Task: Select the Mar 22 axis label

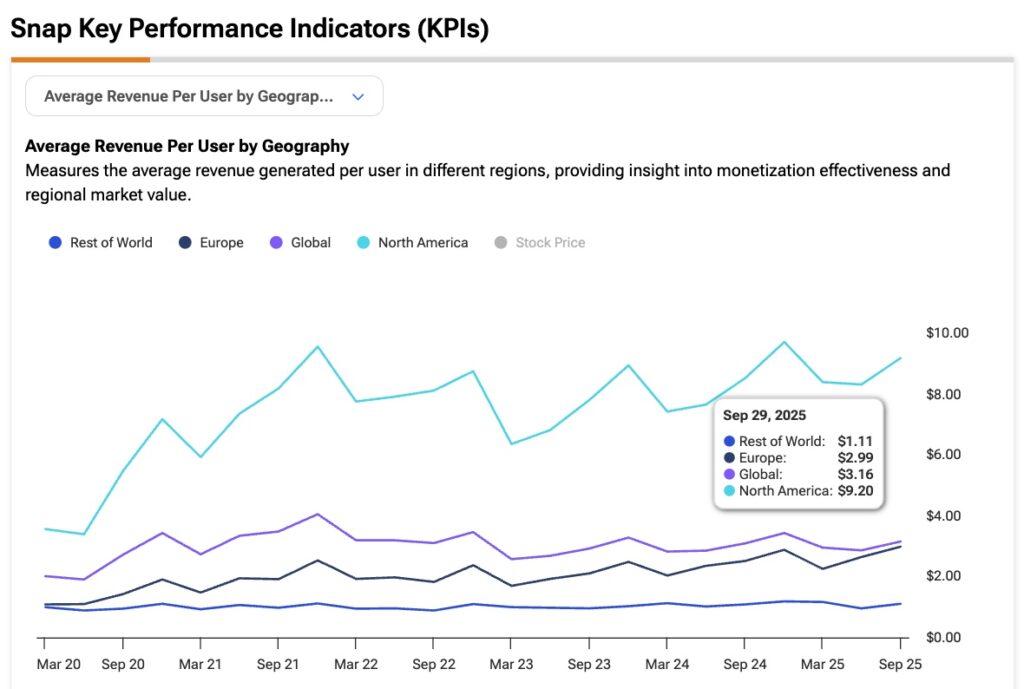Action: pos(356,663)
